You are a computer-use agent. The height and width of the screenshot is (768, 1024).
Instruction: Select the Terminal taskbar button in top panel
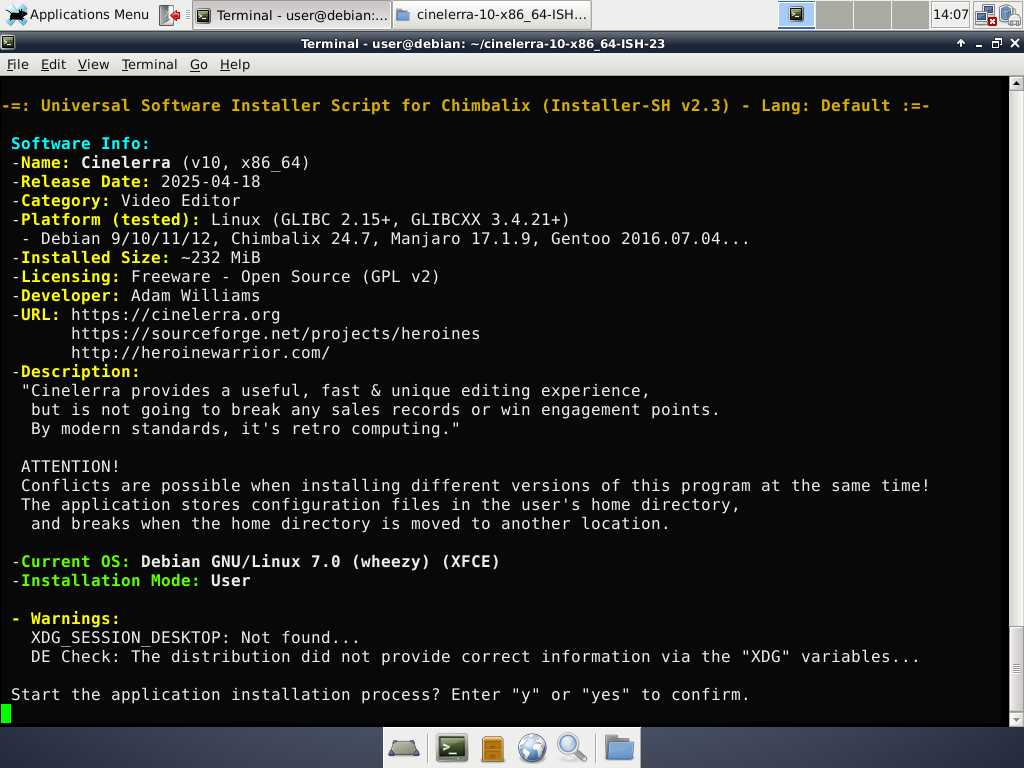[292, 15]
